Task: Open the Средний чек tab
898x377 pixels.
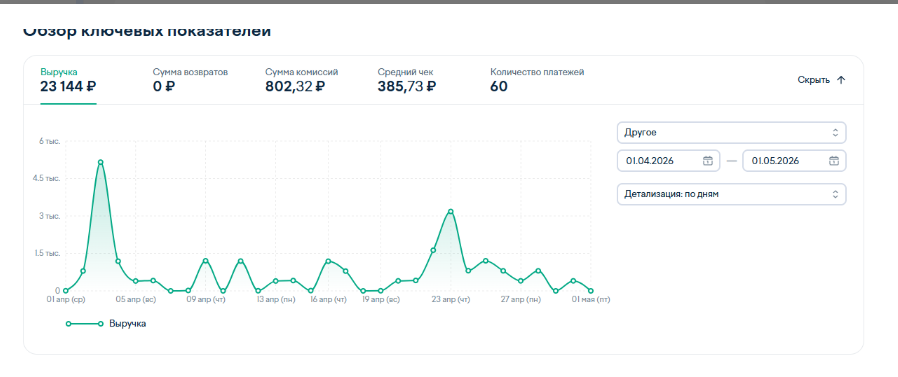Action: pyautogui.click(x=407, y=80)
